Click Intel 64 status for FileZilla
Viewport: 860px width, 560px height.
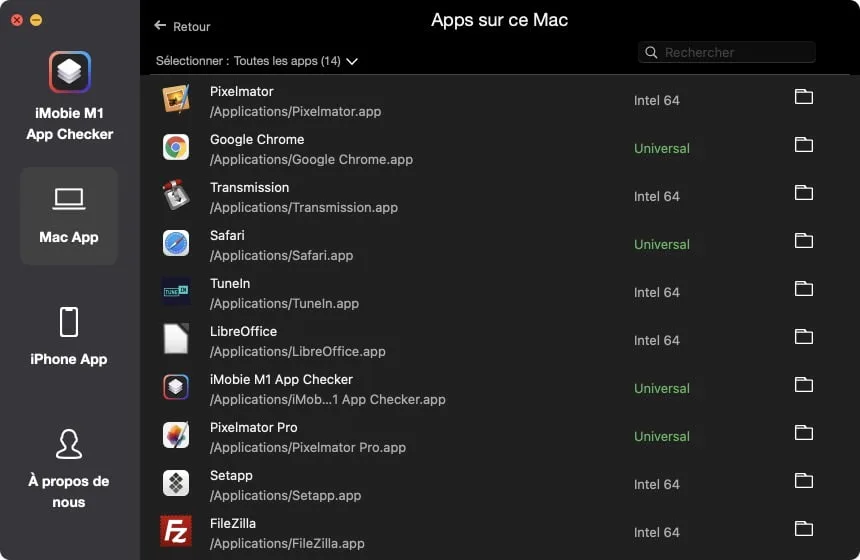click(657, 533)
